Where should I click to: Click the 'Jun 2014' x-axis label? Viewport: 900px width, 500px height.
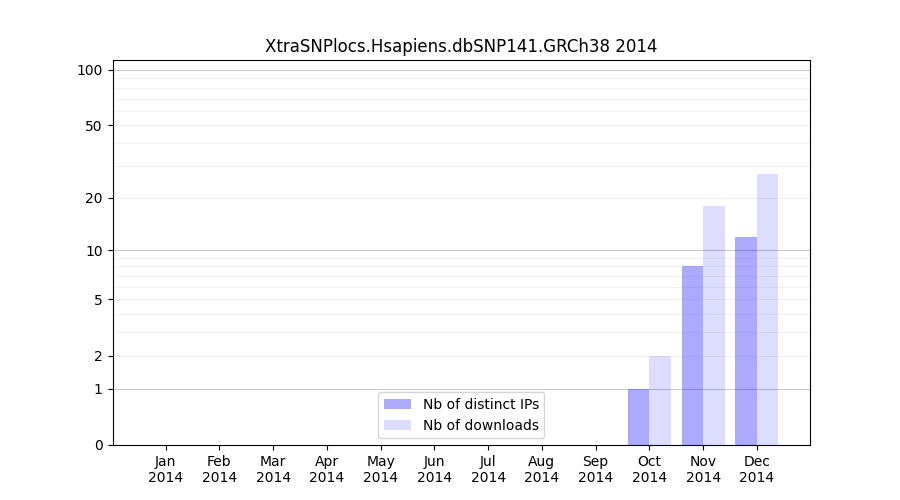tap(434, 469)
